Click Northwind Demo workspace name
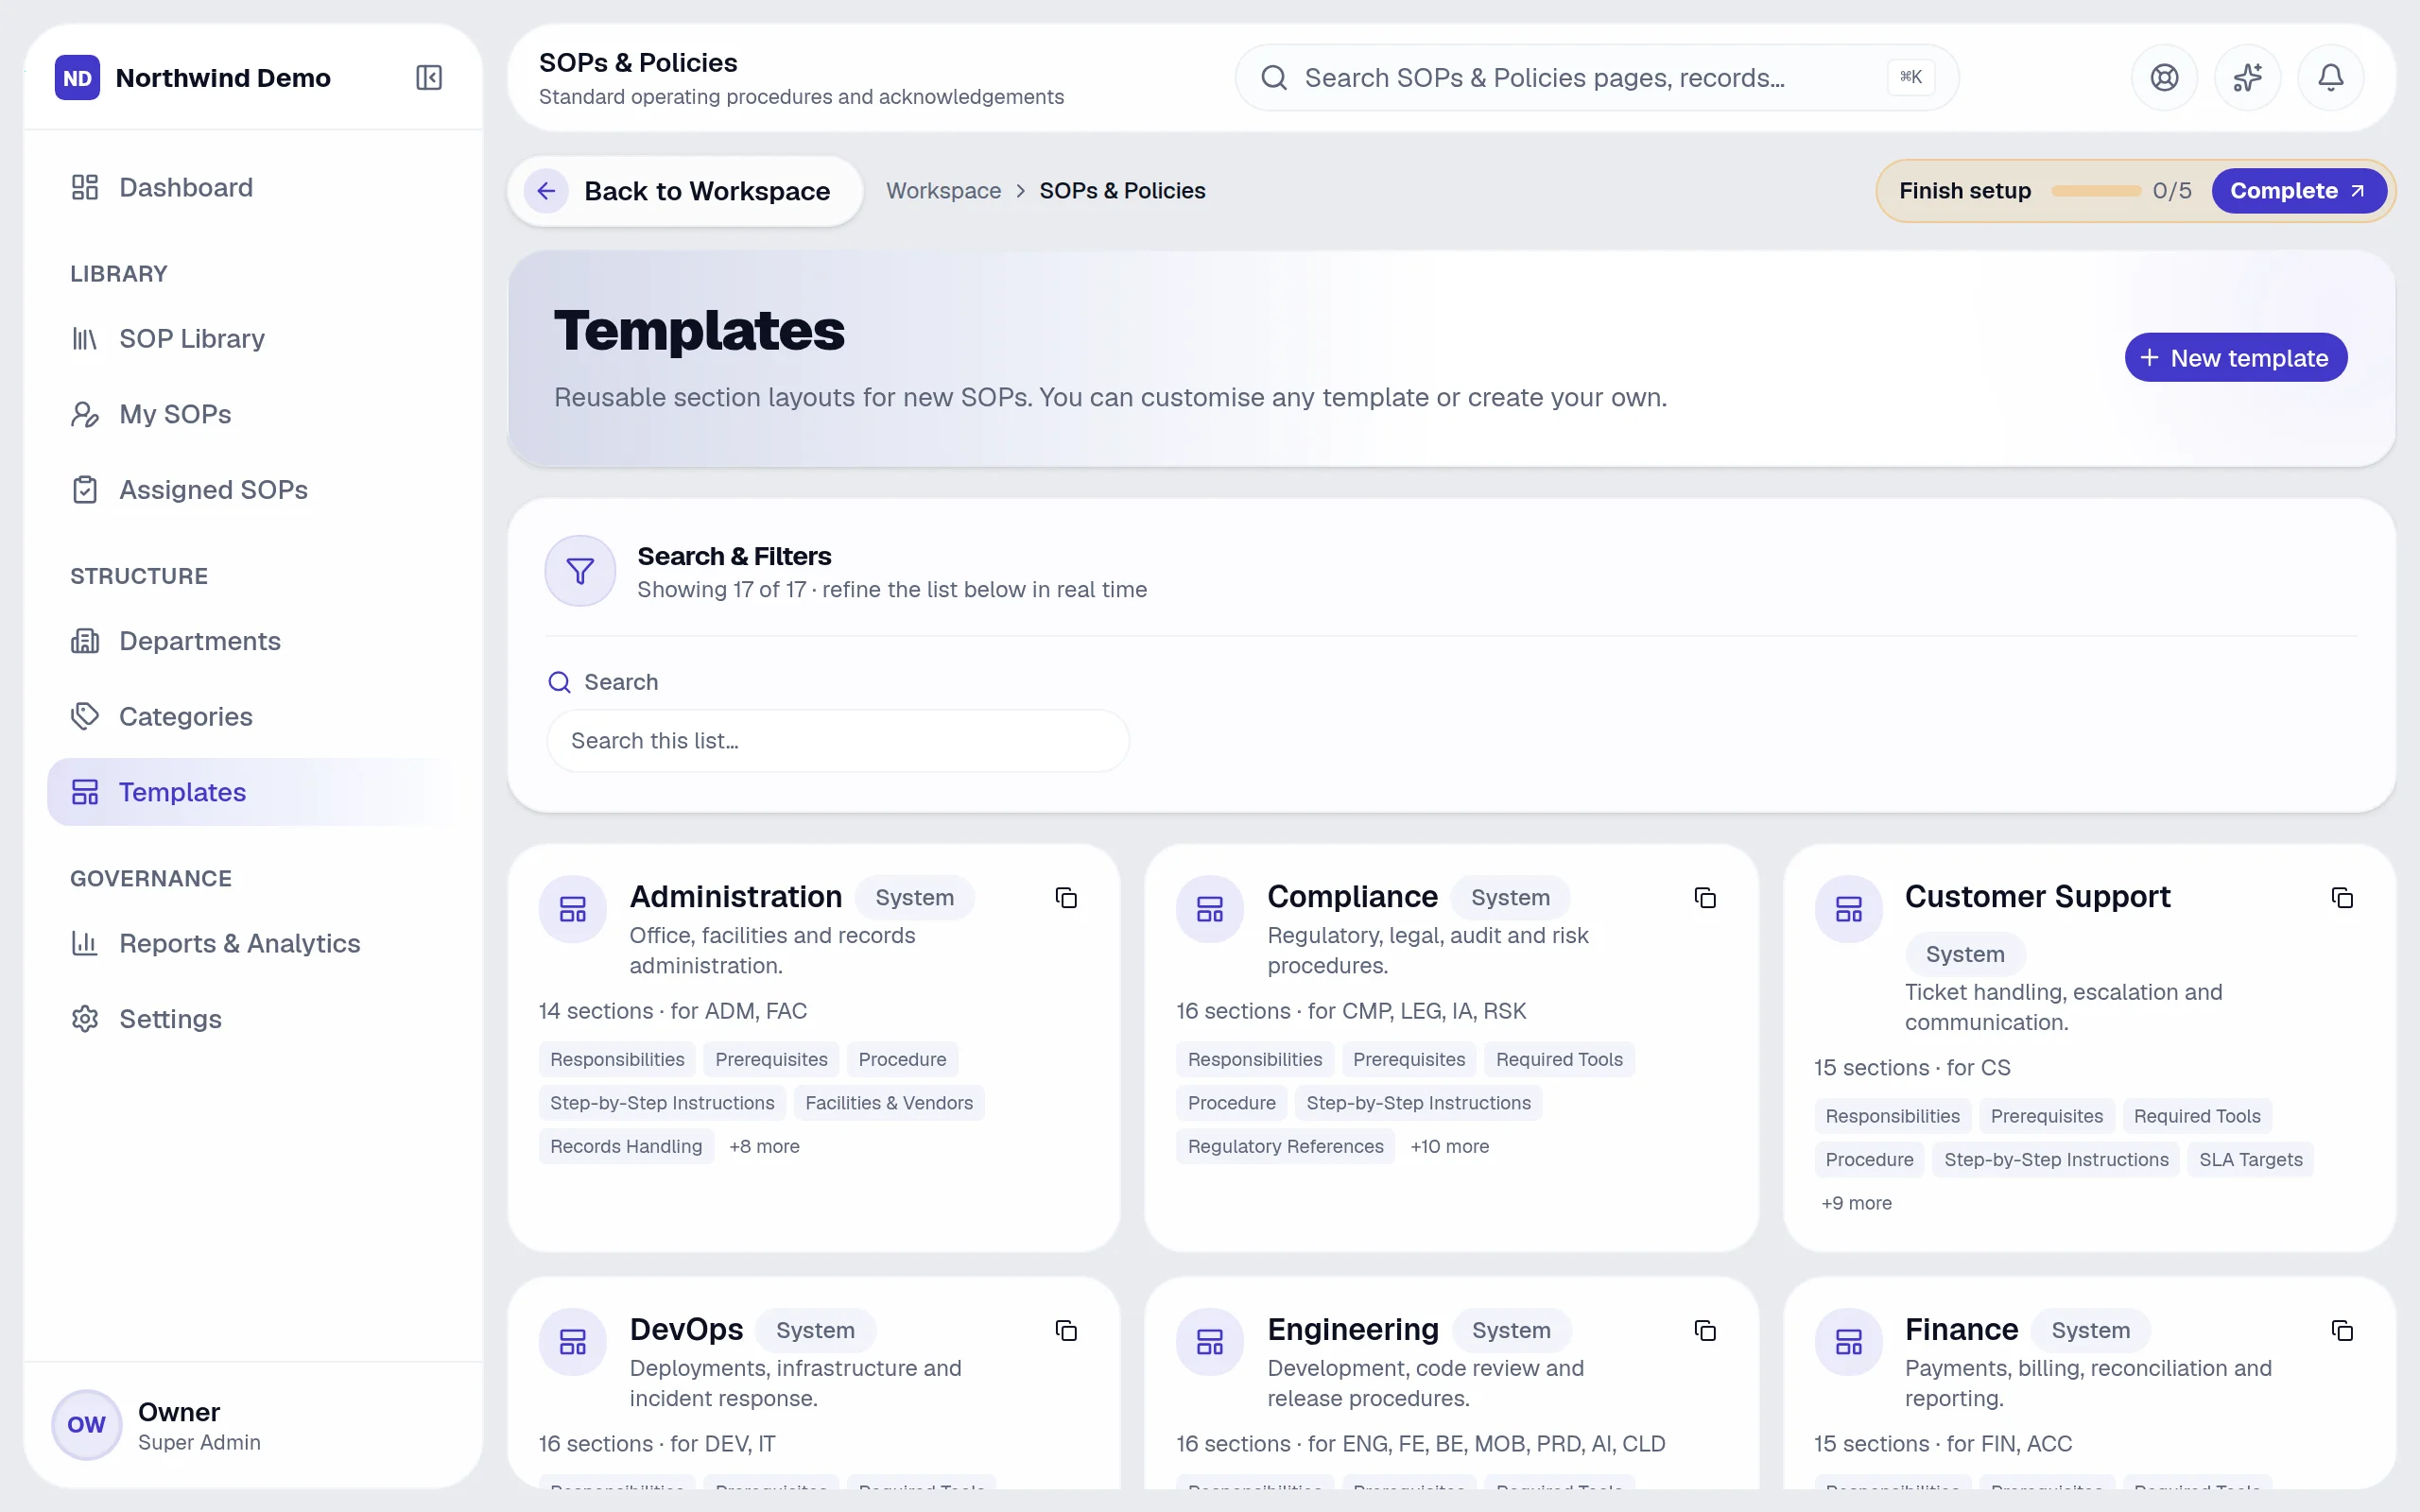2420x1512 pixels. pyautogui.click(x=223, y=78)
